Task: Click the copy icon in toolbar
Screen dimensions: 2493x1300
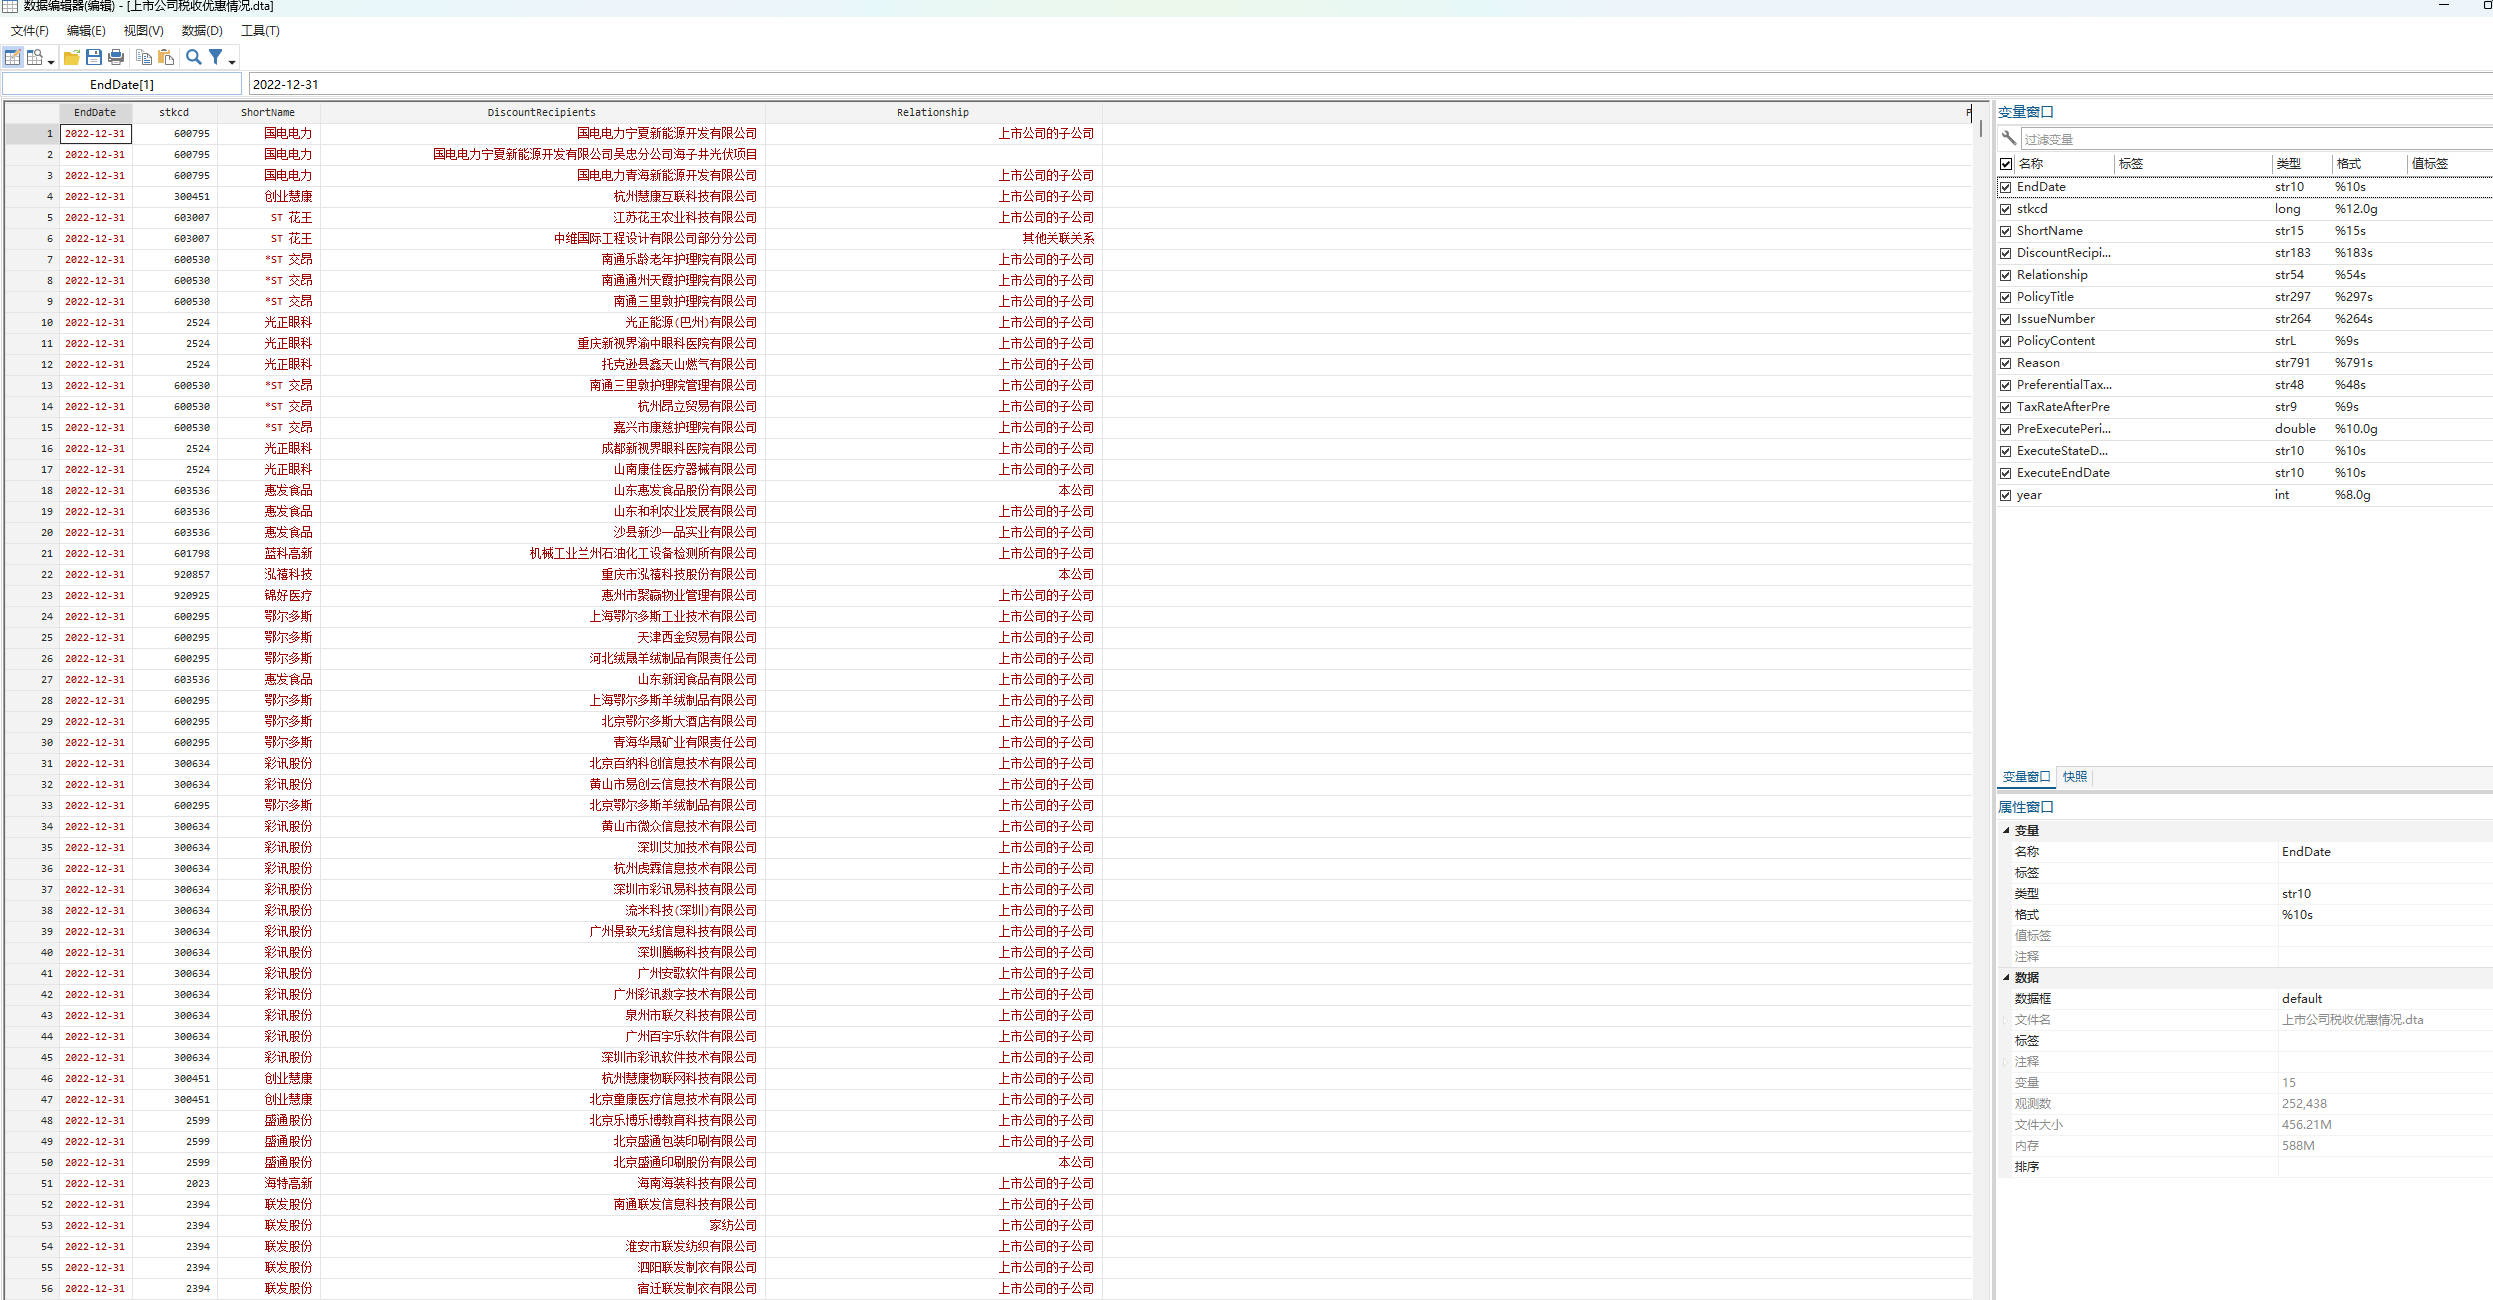Action: click(144, 58)
